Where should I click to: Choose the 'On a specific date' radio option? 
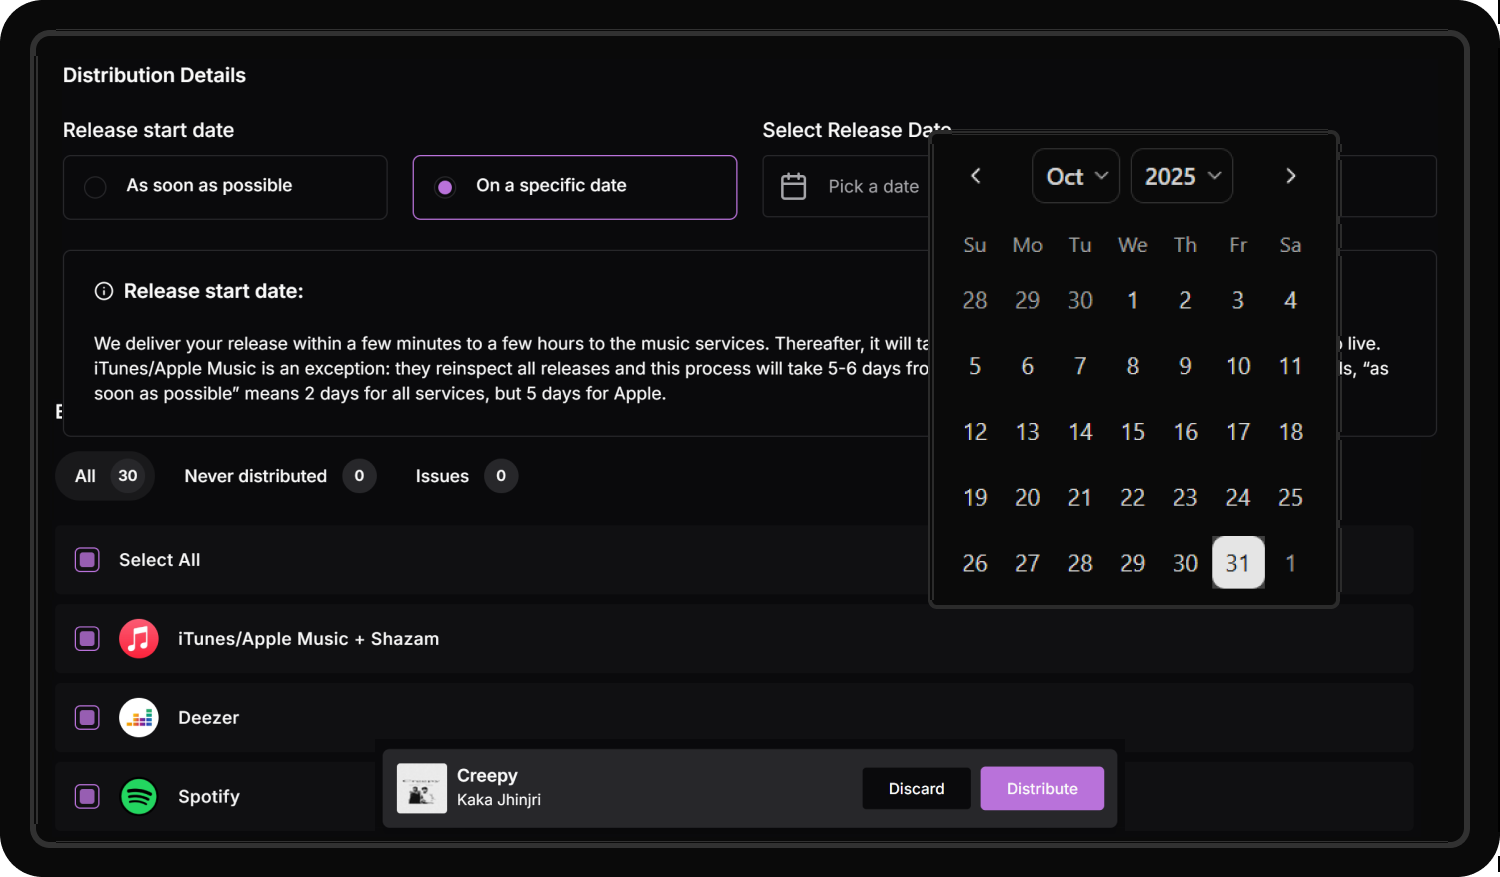[x=446, y=187]
